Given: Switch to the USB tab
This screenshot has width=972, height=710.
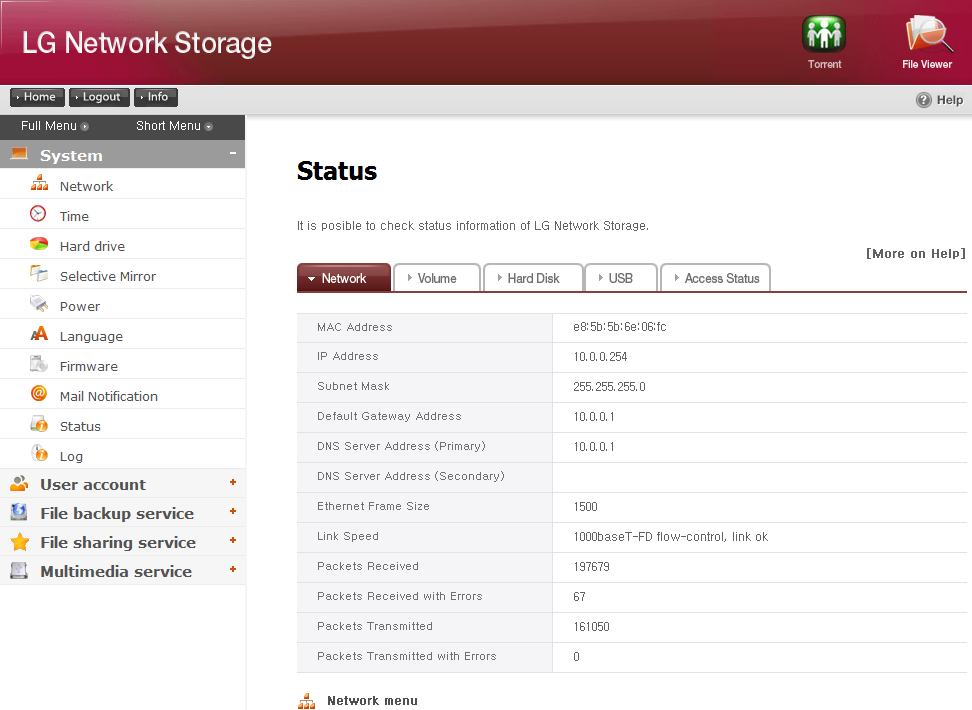Looking at the screenshot, I should 621,278.
